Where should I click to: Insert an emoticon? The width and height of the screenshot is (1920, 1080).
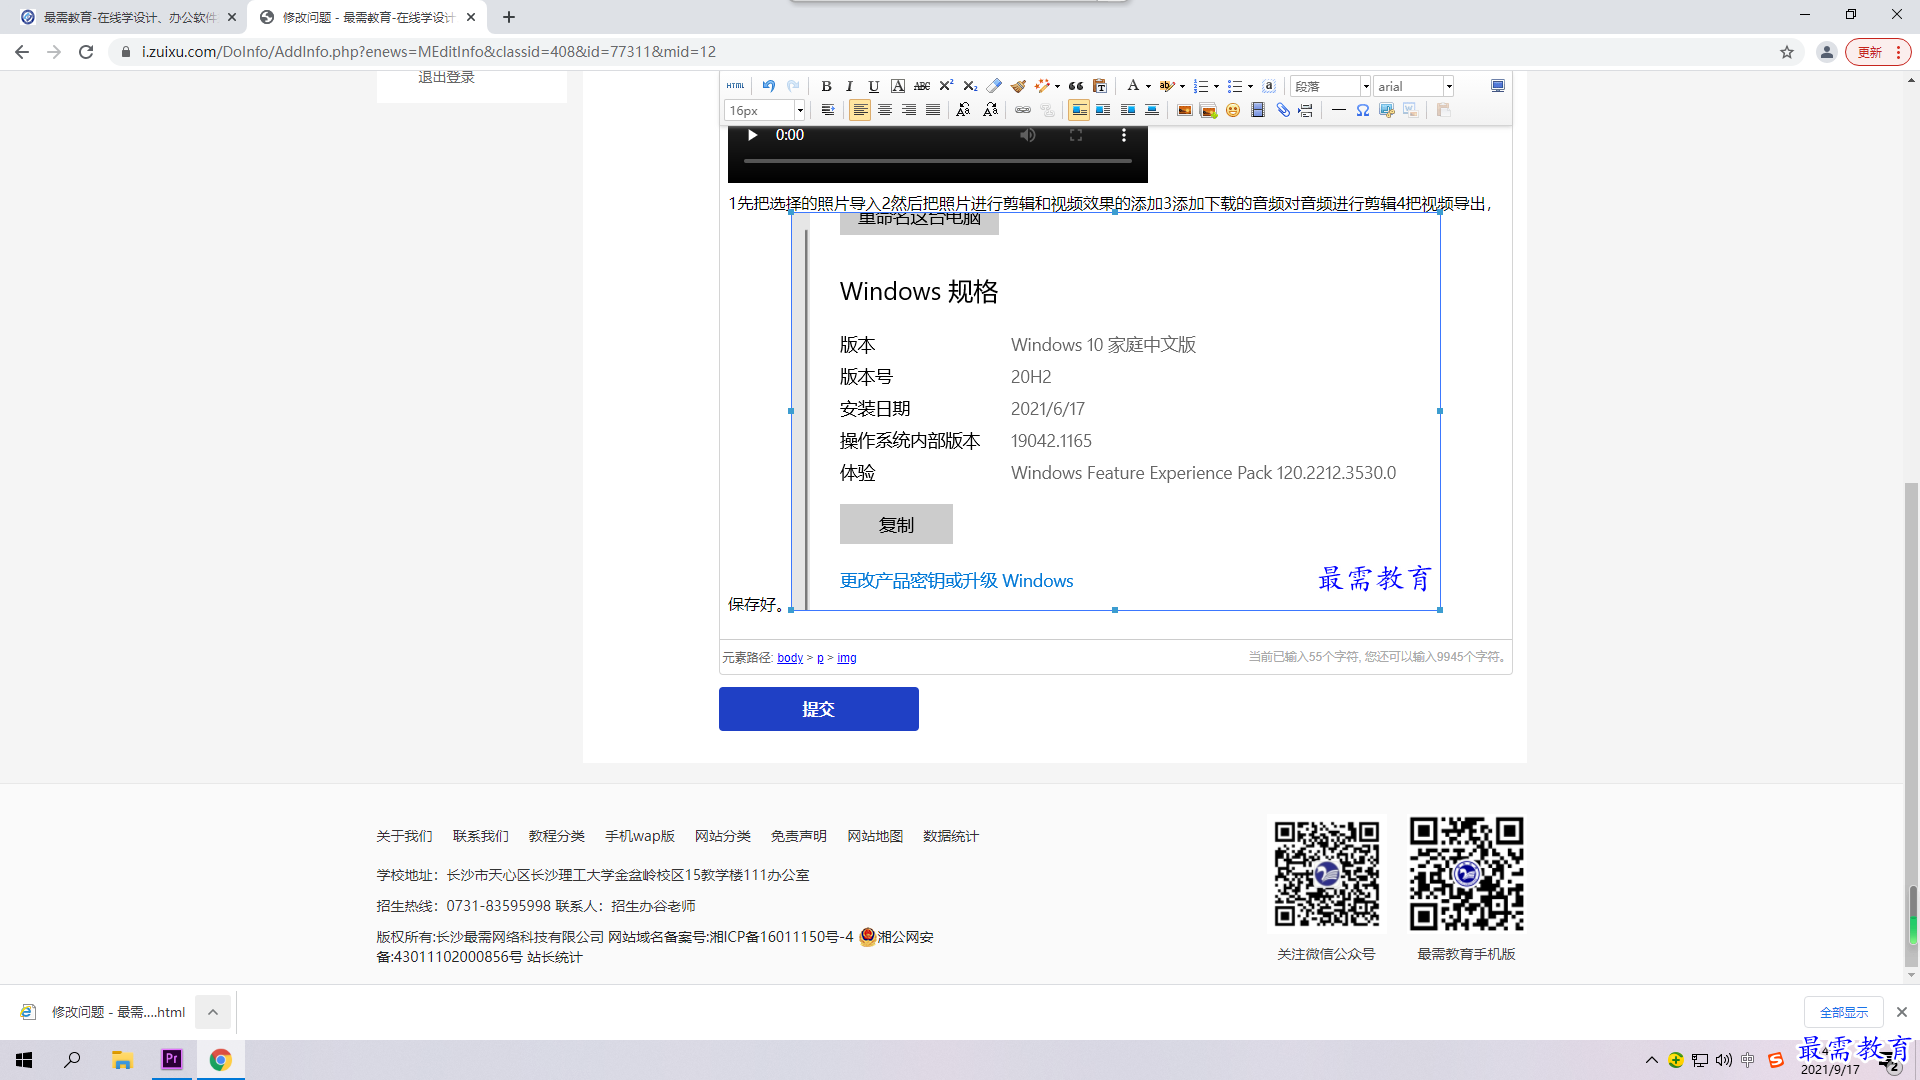pyautogui.click(x=1233, y=110)
